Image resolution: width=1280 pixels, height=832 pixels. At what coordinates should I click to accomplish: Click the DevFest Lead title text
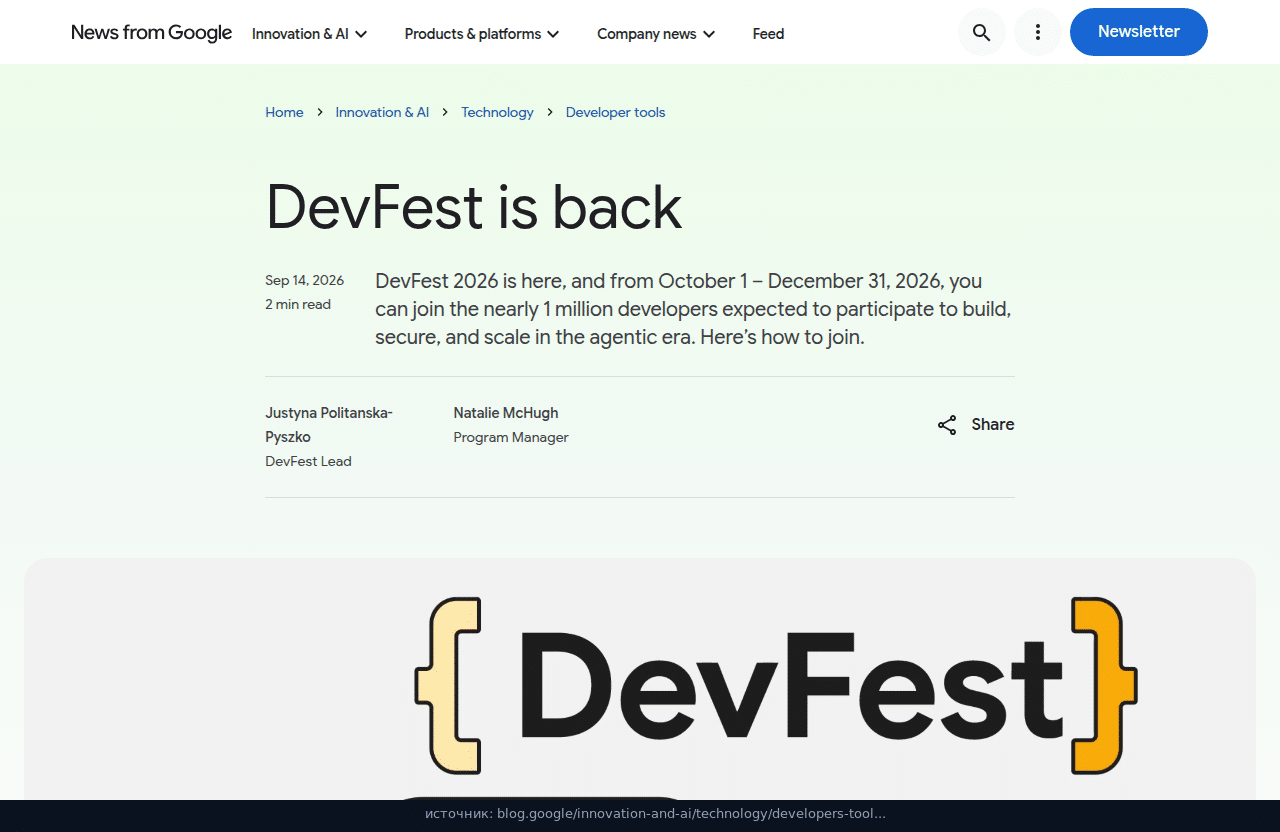pos(308,461)
